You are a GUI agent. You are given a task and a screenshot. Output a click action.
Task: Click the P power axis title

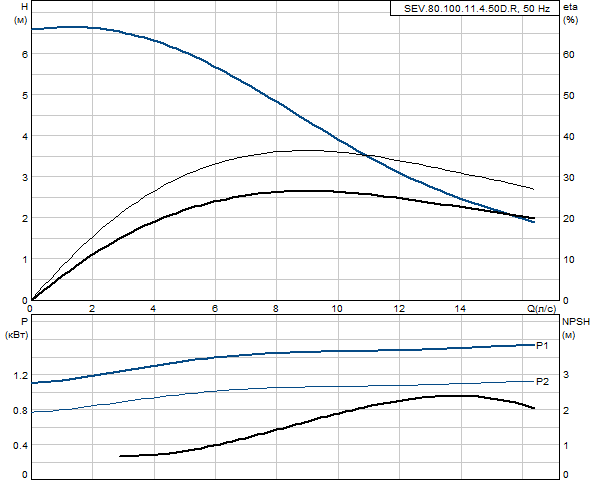click(25, 321)
